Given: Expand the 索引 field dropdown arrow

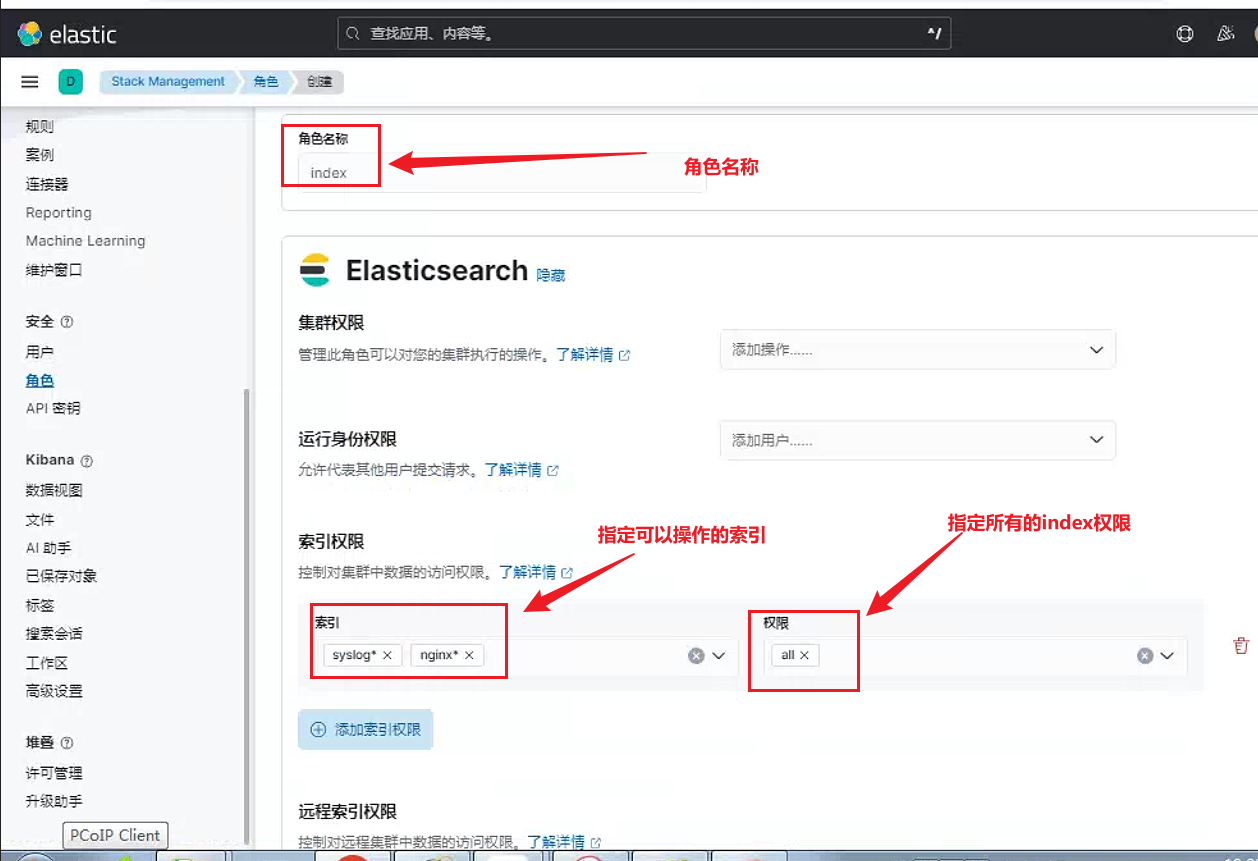Looking at the screenshot, I should [718, 656].
